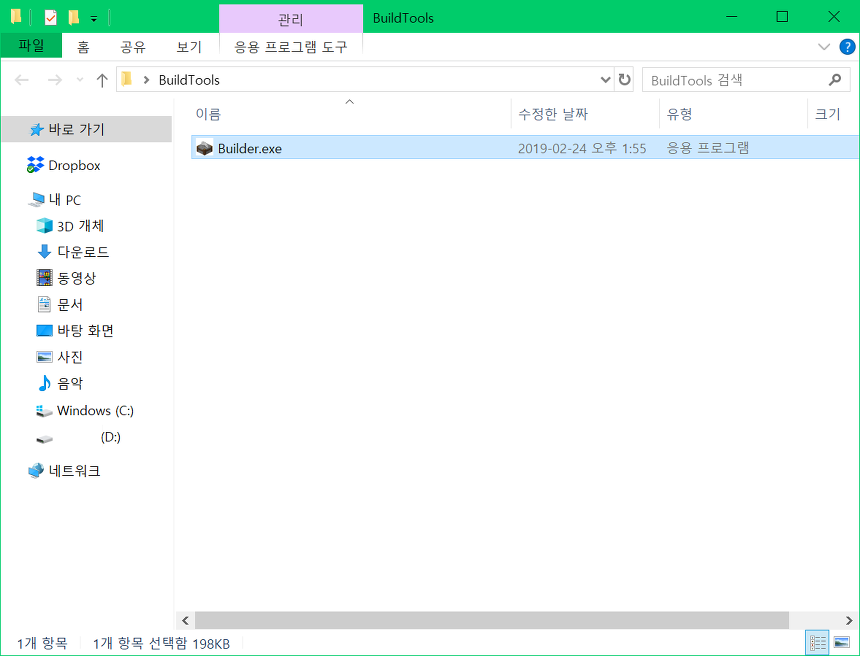Switch to the 보기 ribbon tab
Viewport: 860px width, 656px height.
pyautogui.click(x=189, y=47)
